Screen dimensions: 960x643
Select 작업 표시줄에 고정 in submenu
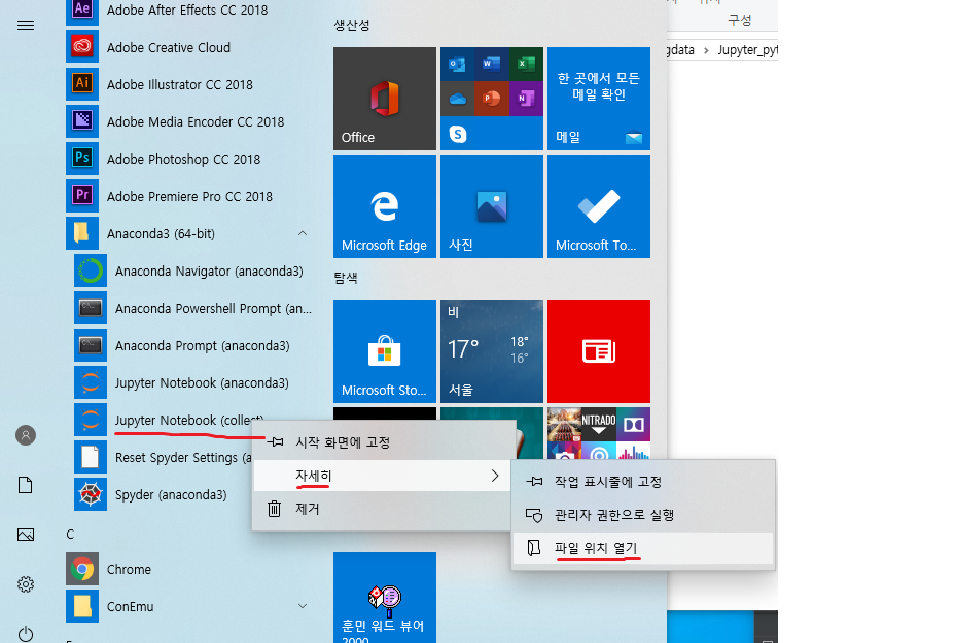pyautogui.click(x=643, y=482)
